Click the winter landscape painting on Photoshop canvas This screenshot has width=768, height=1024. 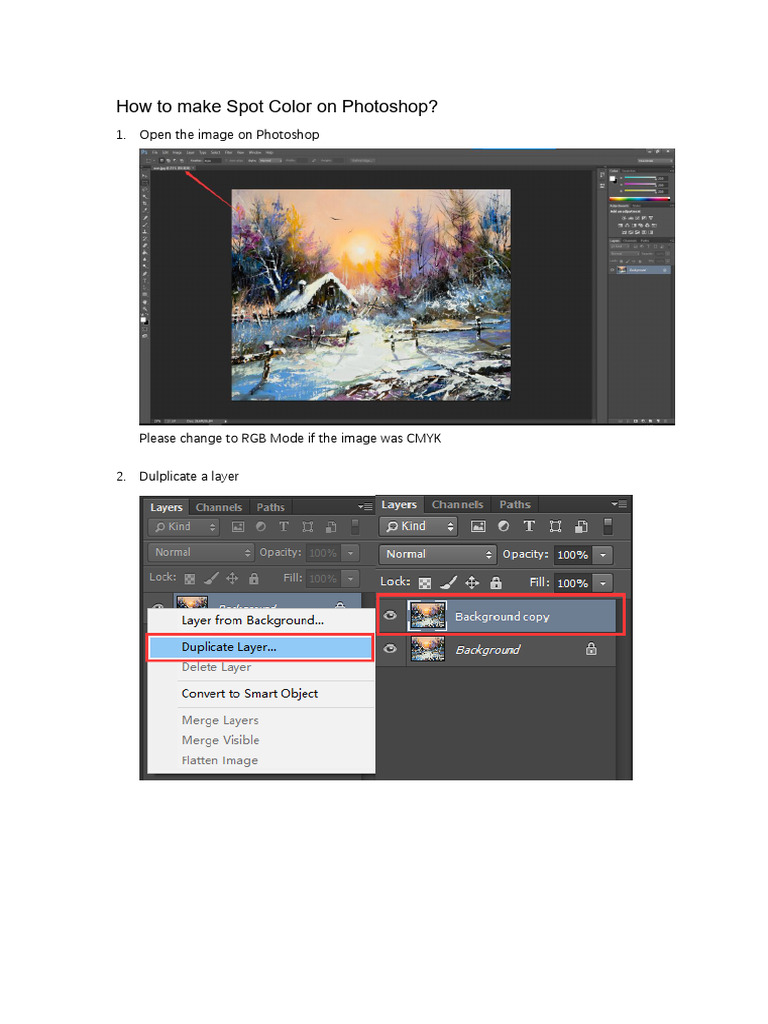pos(371,295)
